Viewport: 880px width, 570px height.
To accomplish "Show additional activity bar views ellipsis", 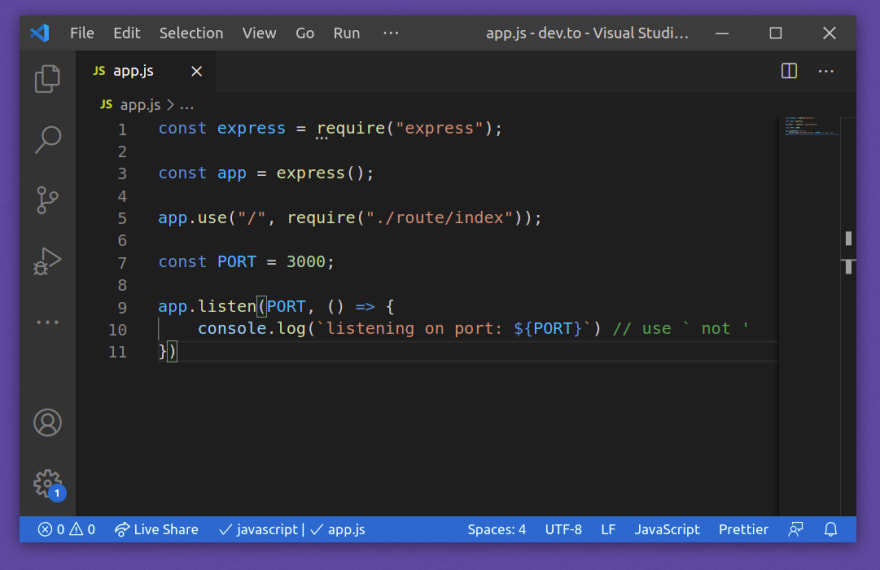I will click(47, 322).
